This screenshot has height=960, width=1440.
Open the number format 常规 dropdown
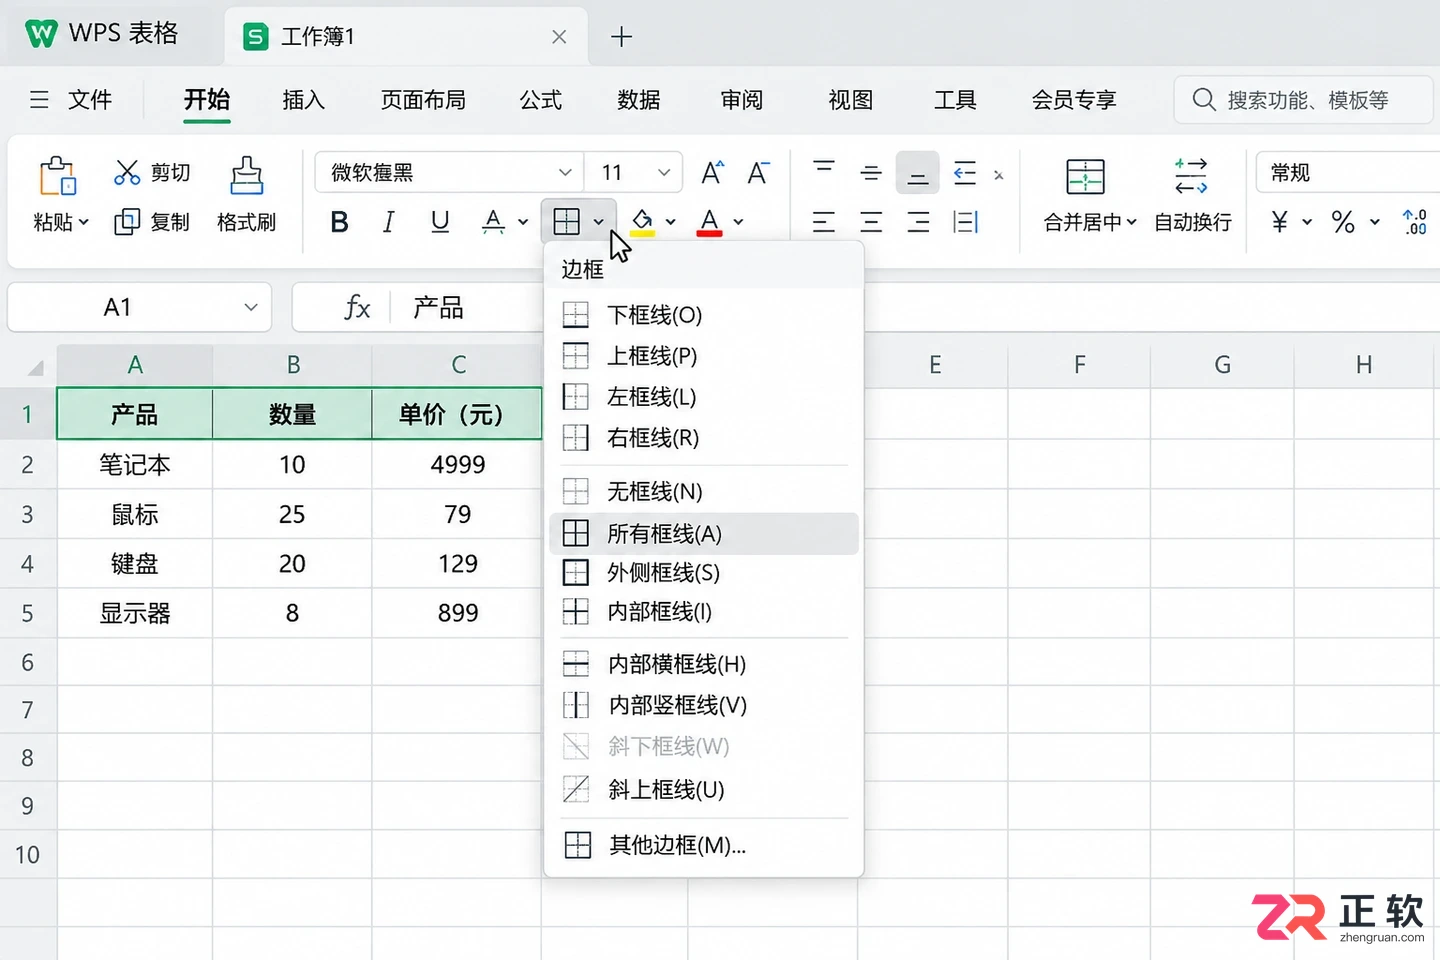[1348, 172]
